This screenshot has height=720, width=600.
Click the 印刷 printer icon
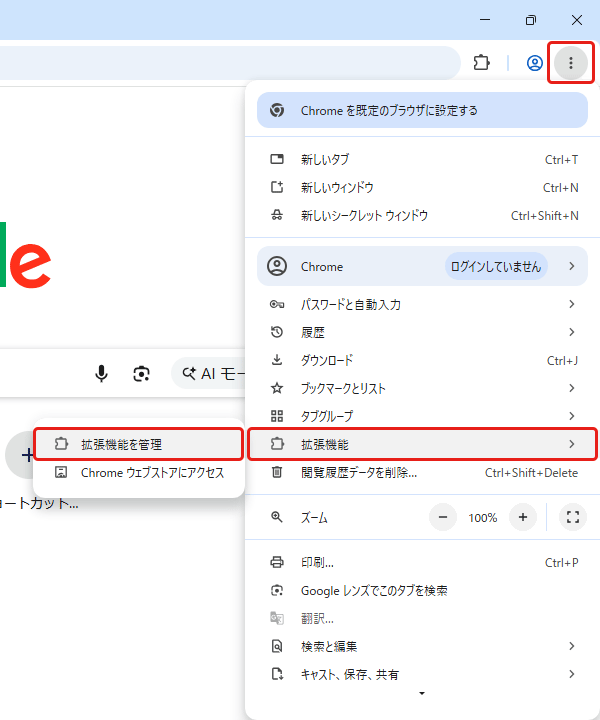coord(277,562)
